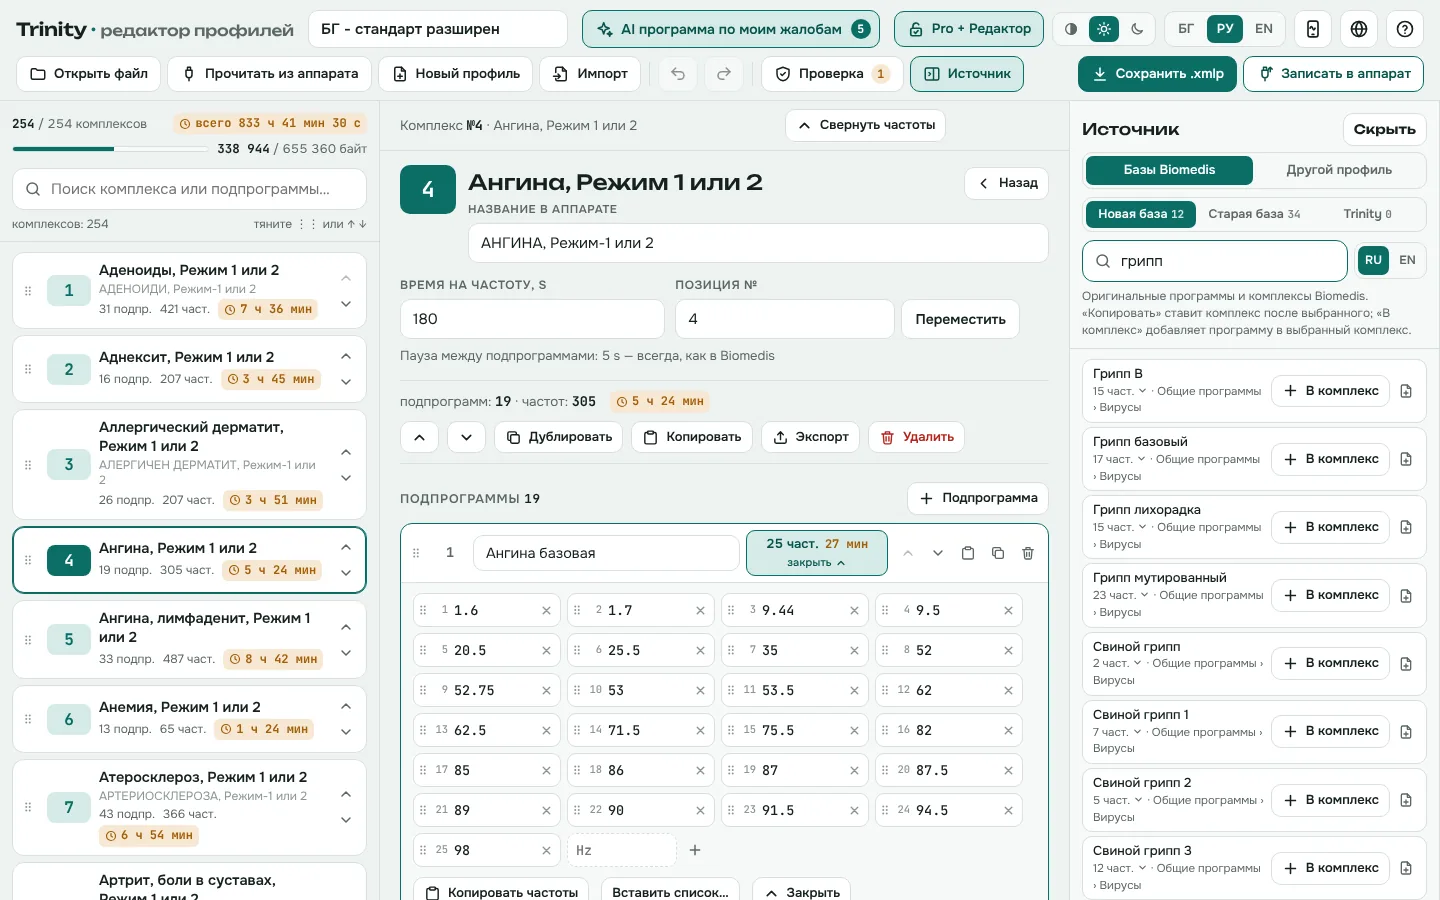The image size is (1440, 900).
Task: Click the globe icon in header
Action: click(1359, 29)
